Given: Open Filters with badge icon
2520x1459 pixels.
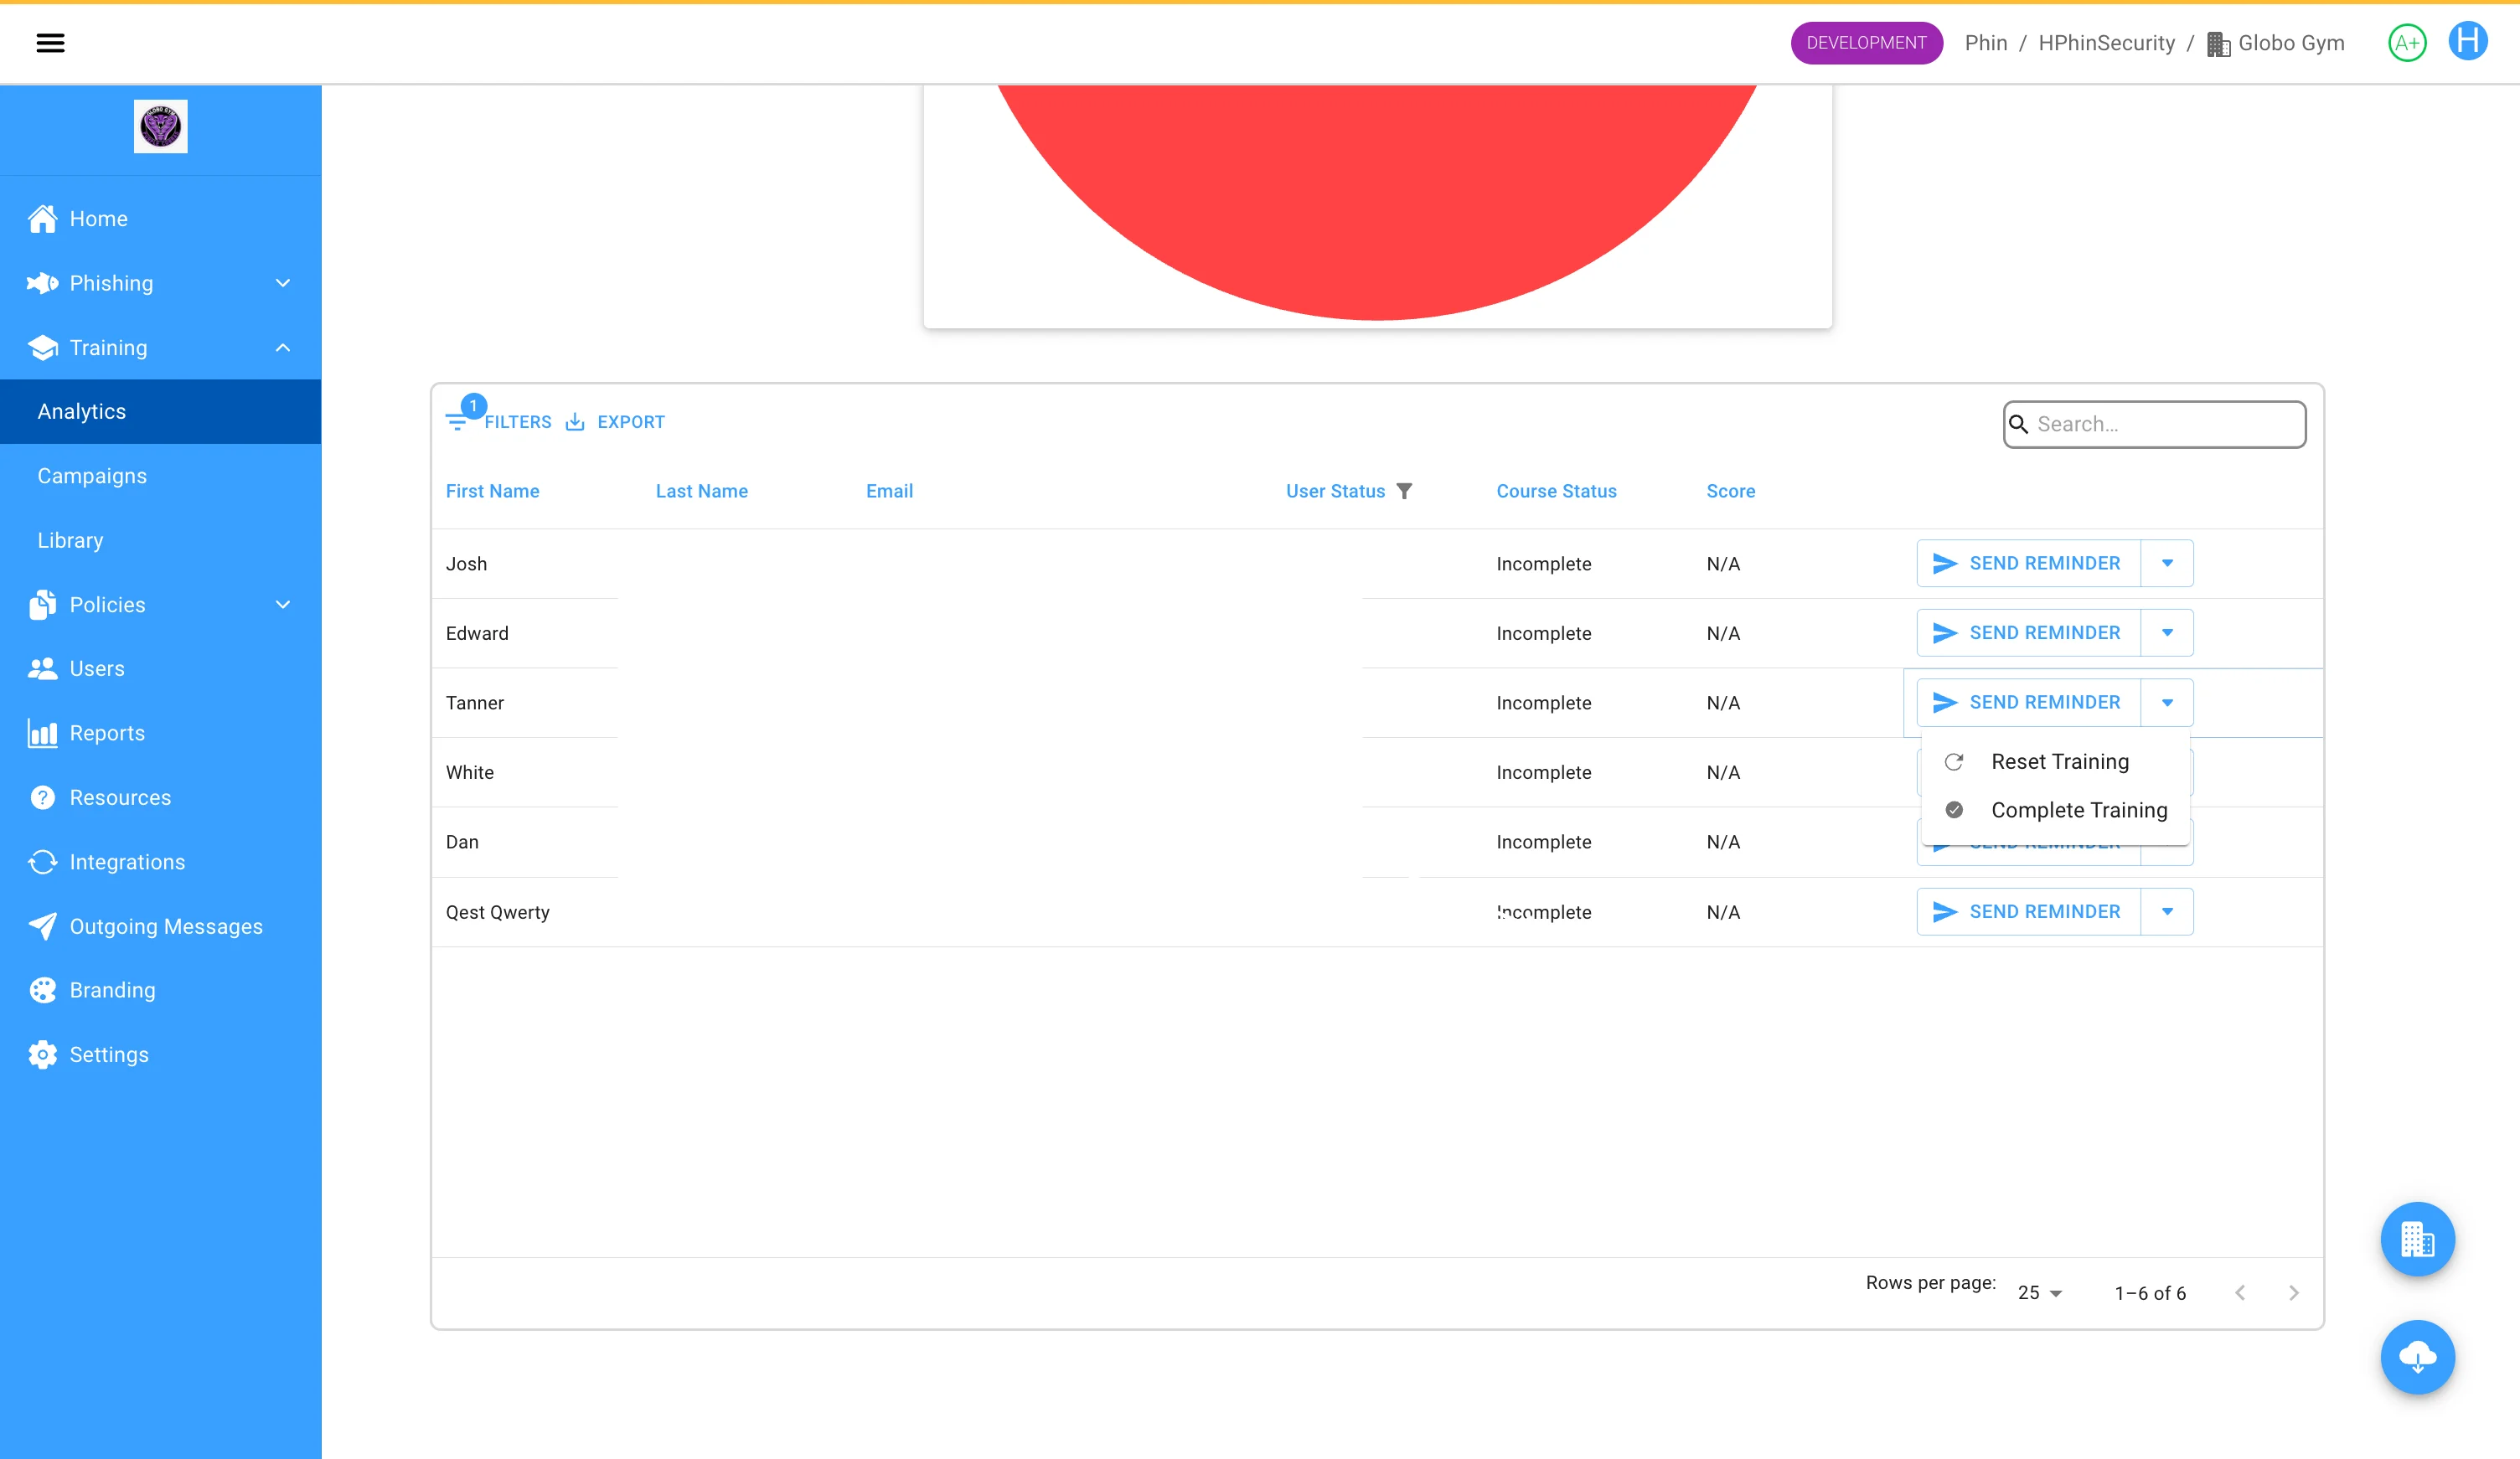Looking at the screenshot, I should (x=499, y=421).
